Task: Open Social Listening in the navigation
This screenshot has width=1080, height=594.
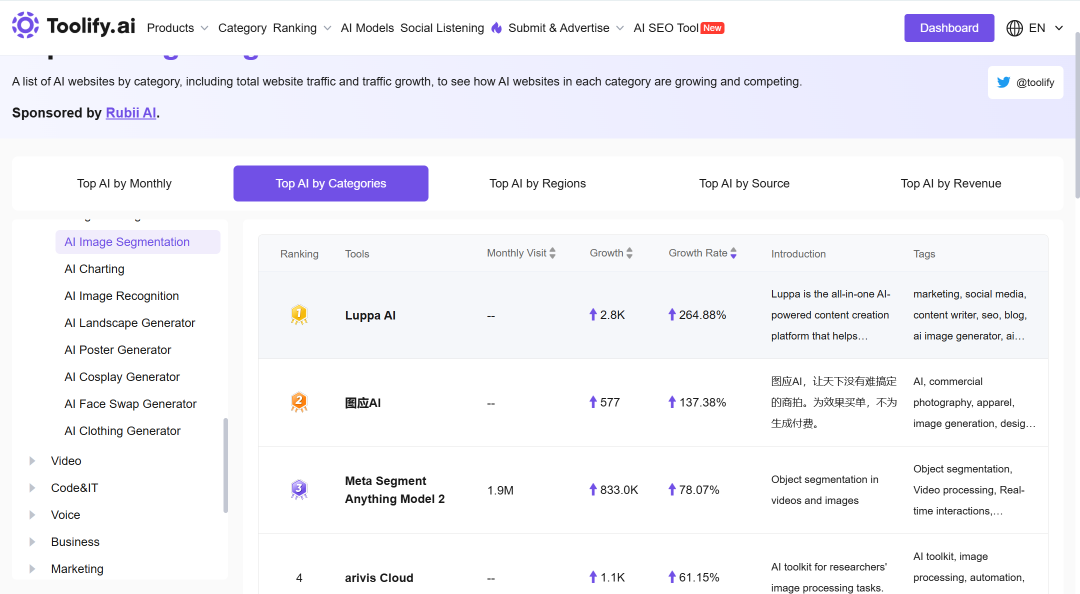Action: [442, 28]
